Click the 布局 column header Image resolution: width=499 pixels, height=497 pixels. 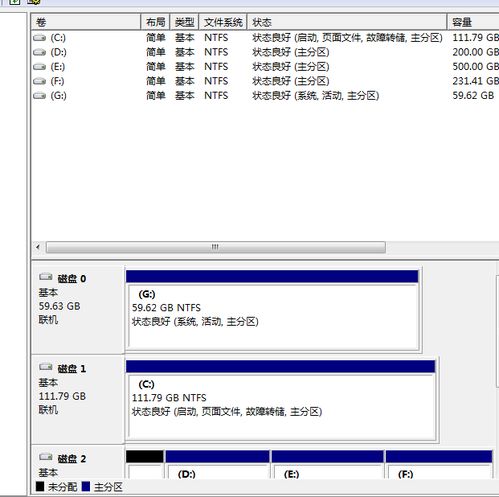[155, 22]
